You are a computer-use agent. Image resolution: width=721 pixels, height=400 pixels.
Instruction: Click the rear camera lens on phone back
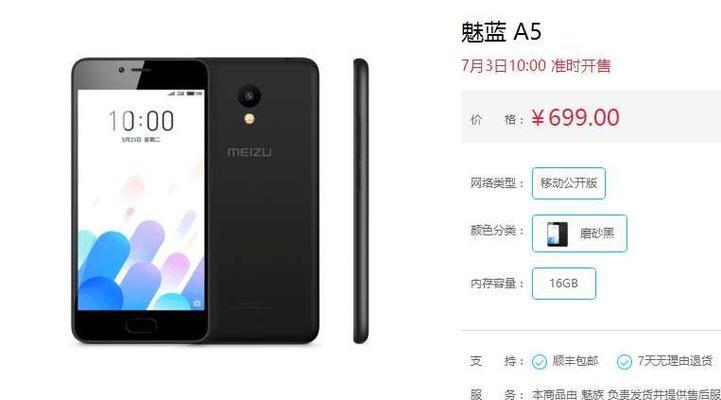pyautogui.click(x=249, y=96)
